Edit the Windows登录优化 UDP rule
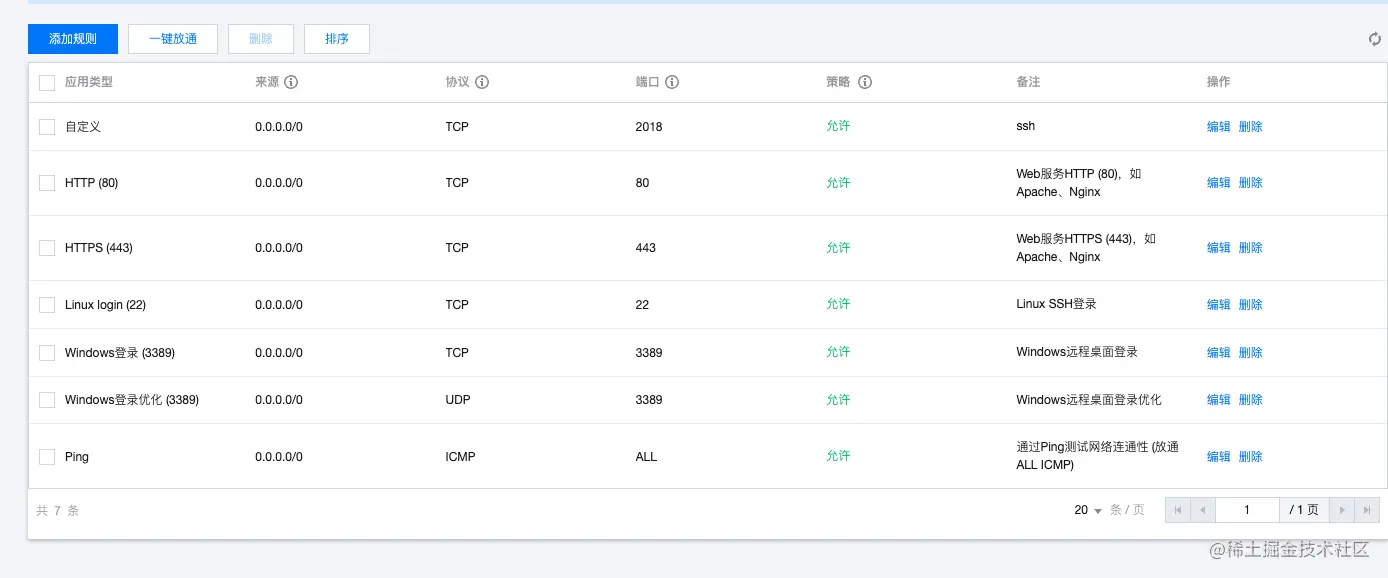The image size is (1388, 578). pos(1219,400)
